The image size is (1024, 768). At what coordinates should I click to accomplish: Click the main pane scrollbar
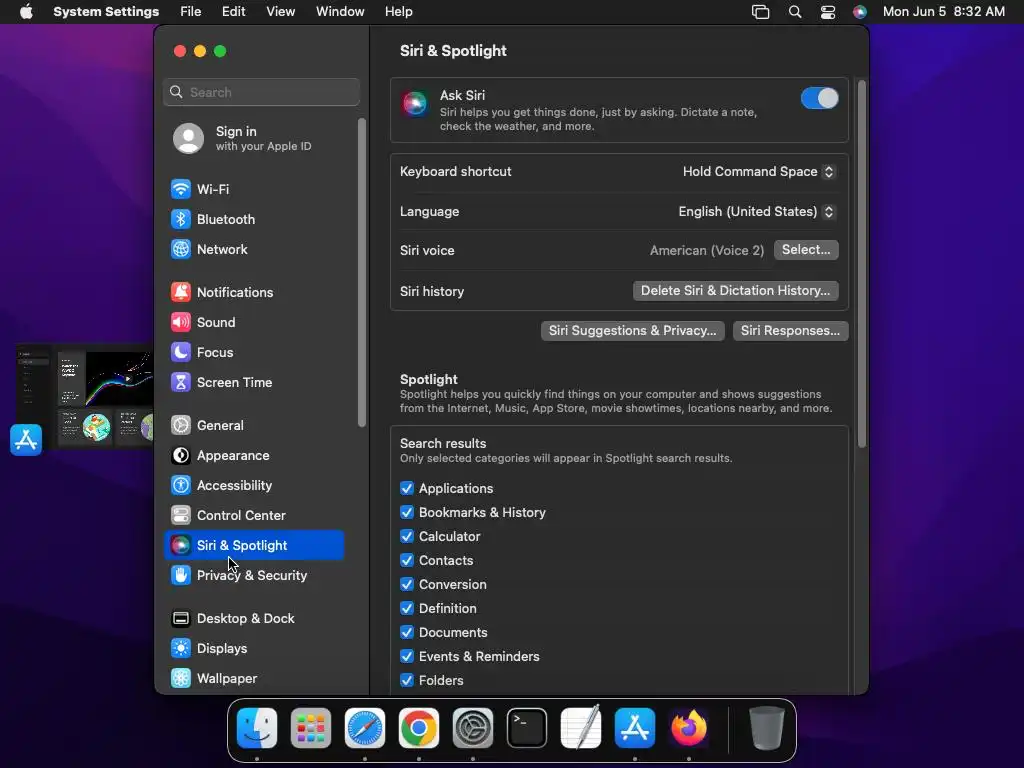[x=861, y=264]
